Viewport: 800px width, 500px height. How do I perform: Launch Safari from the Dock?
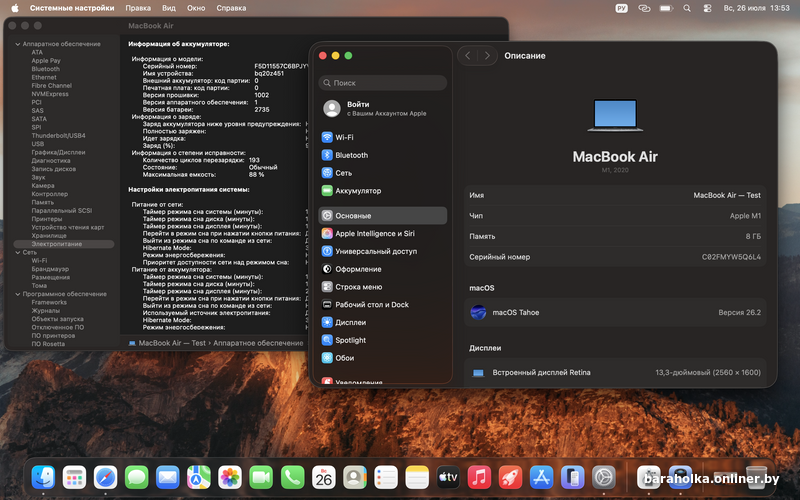click(106, 478)
